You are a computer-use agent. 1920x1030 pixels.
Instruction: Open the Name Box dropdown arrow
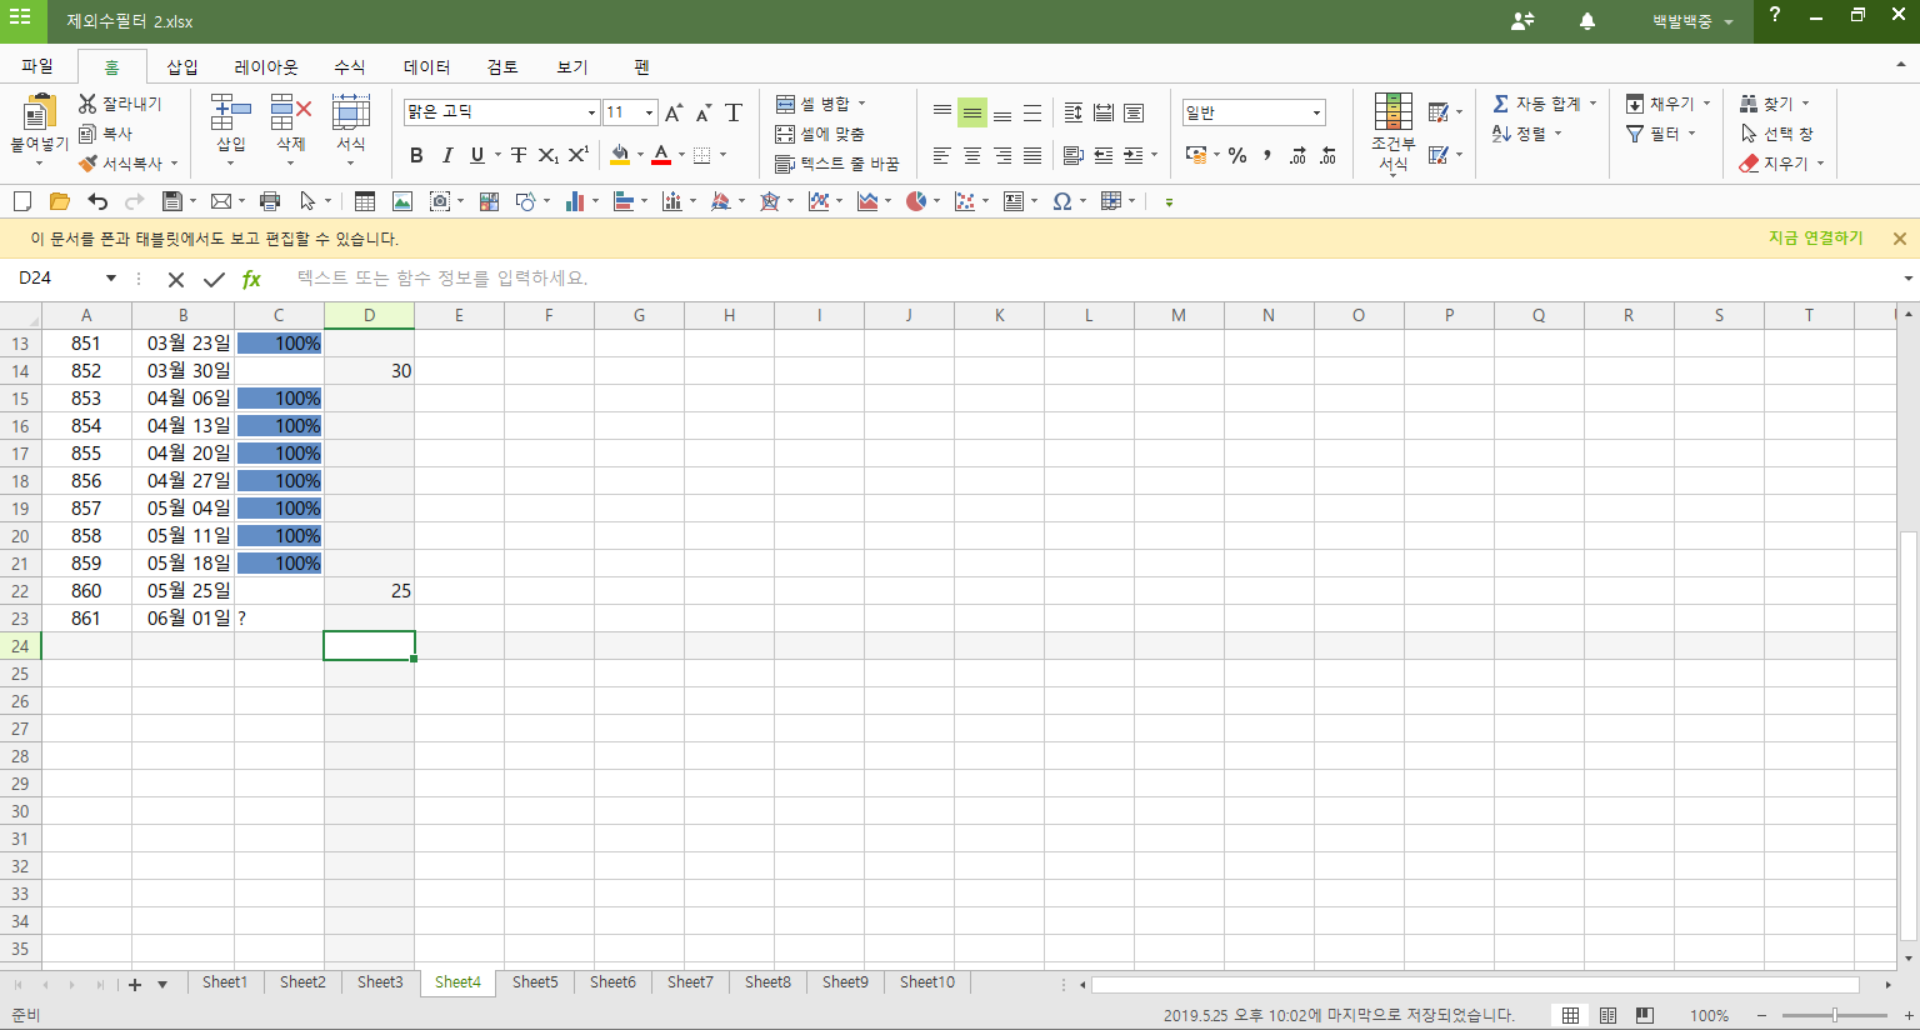111,278
